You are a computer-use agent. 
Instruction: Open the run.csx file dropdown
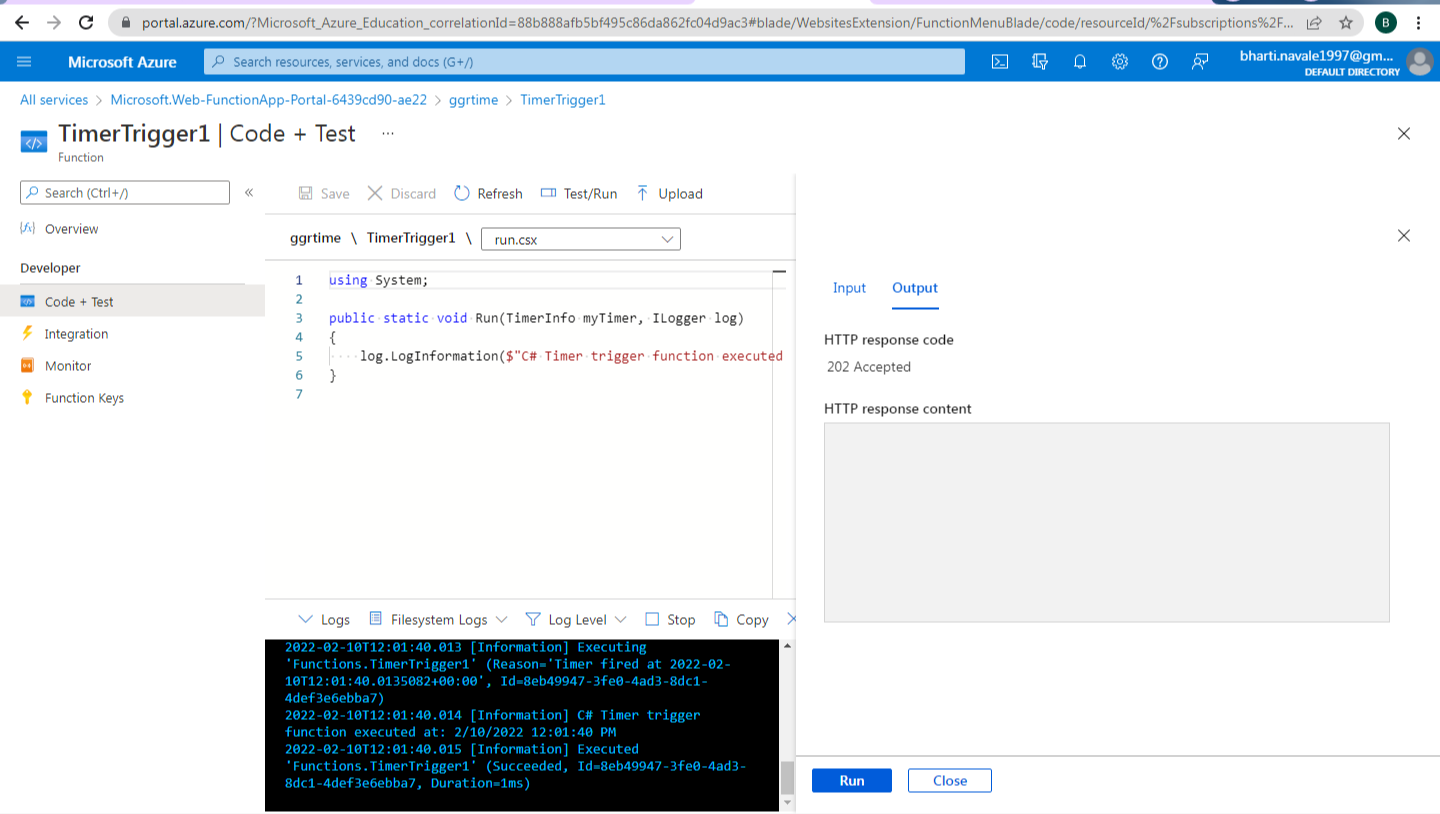pyautogui.click(x=581, y=239)
